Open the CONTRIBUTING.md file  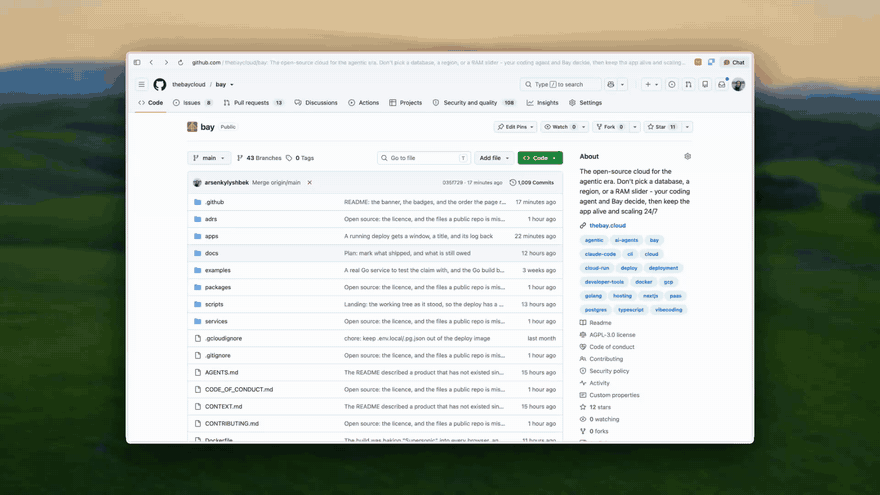pyautogui.click(x=232, y=424)
